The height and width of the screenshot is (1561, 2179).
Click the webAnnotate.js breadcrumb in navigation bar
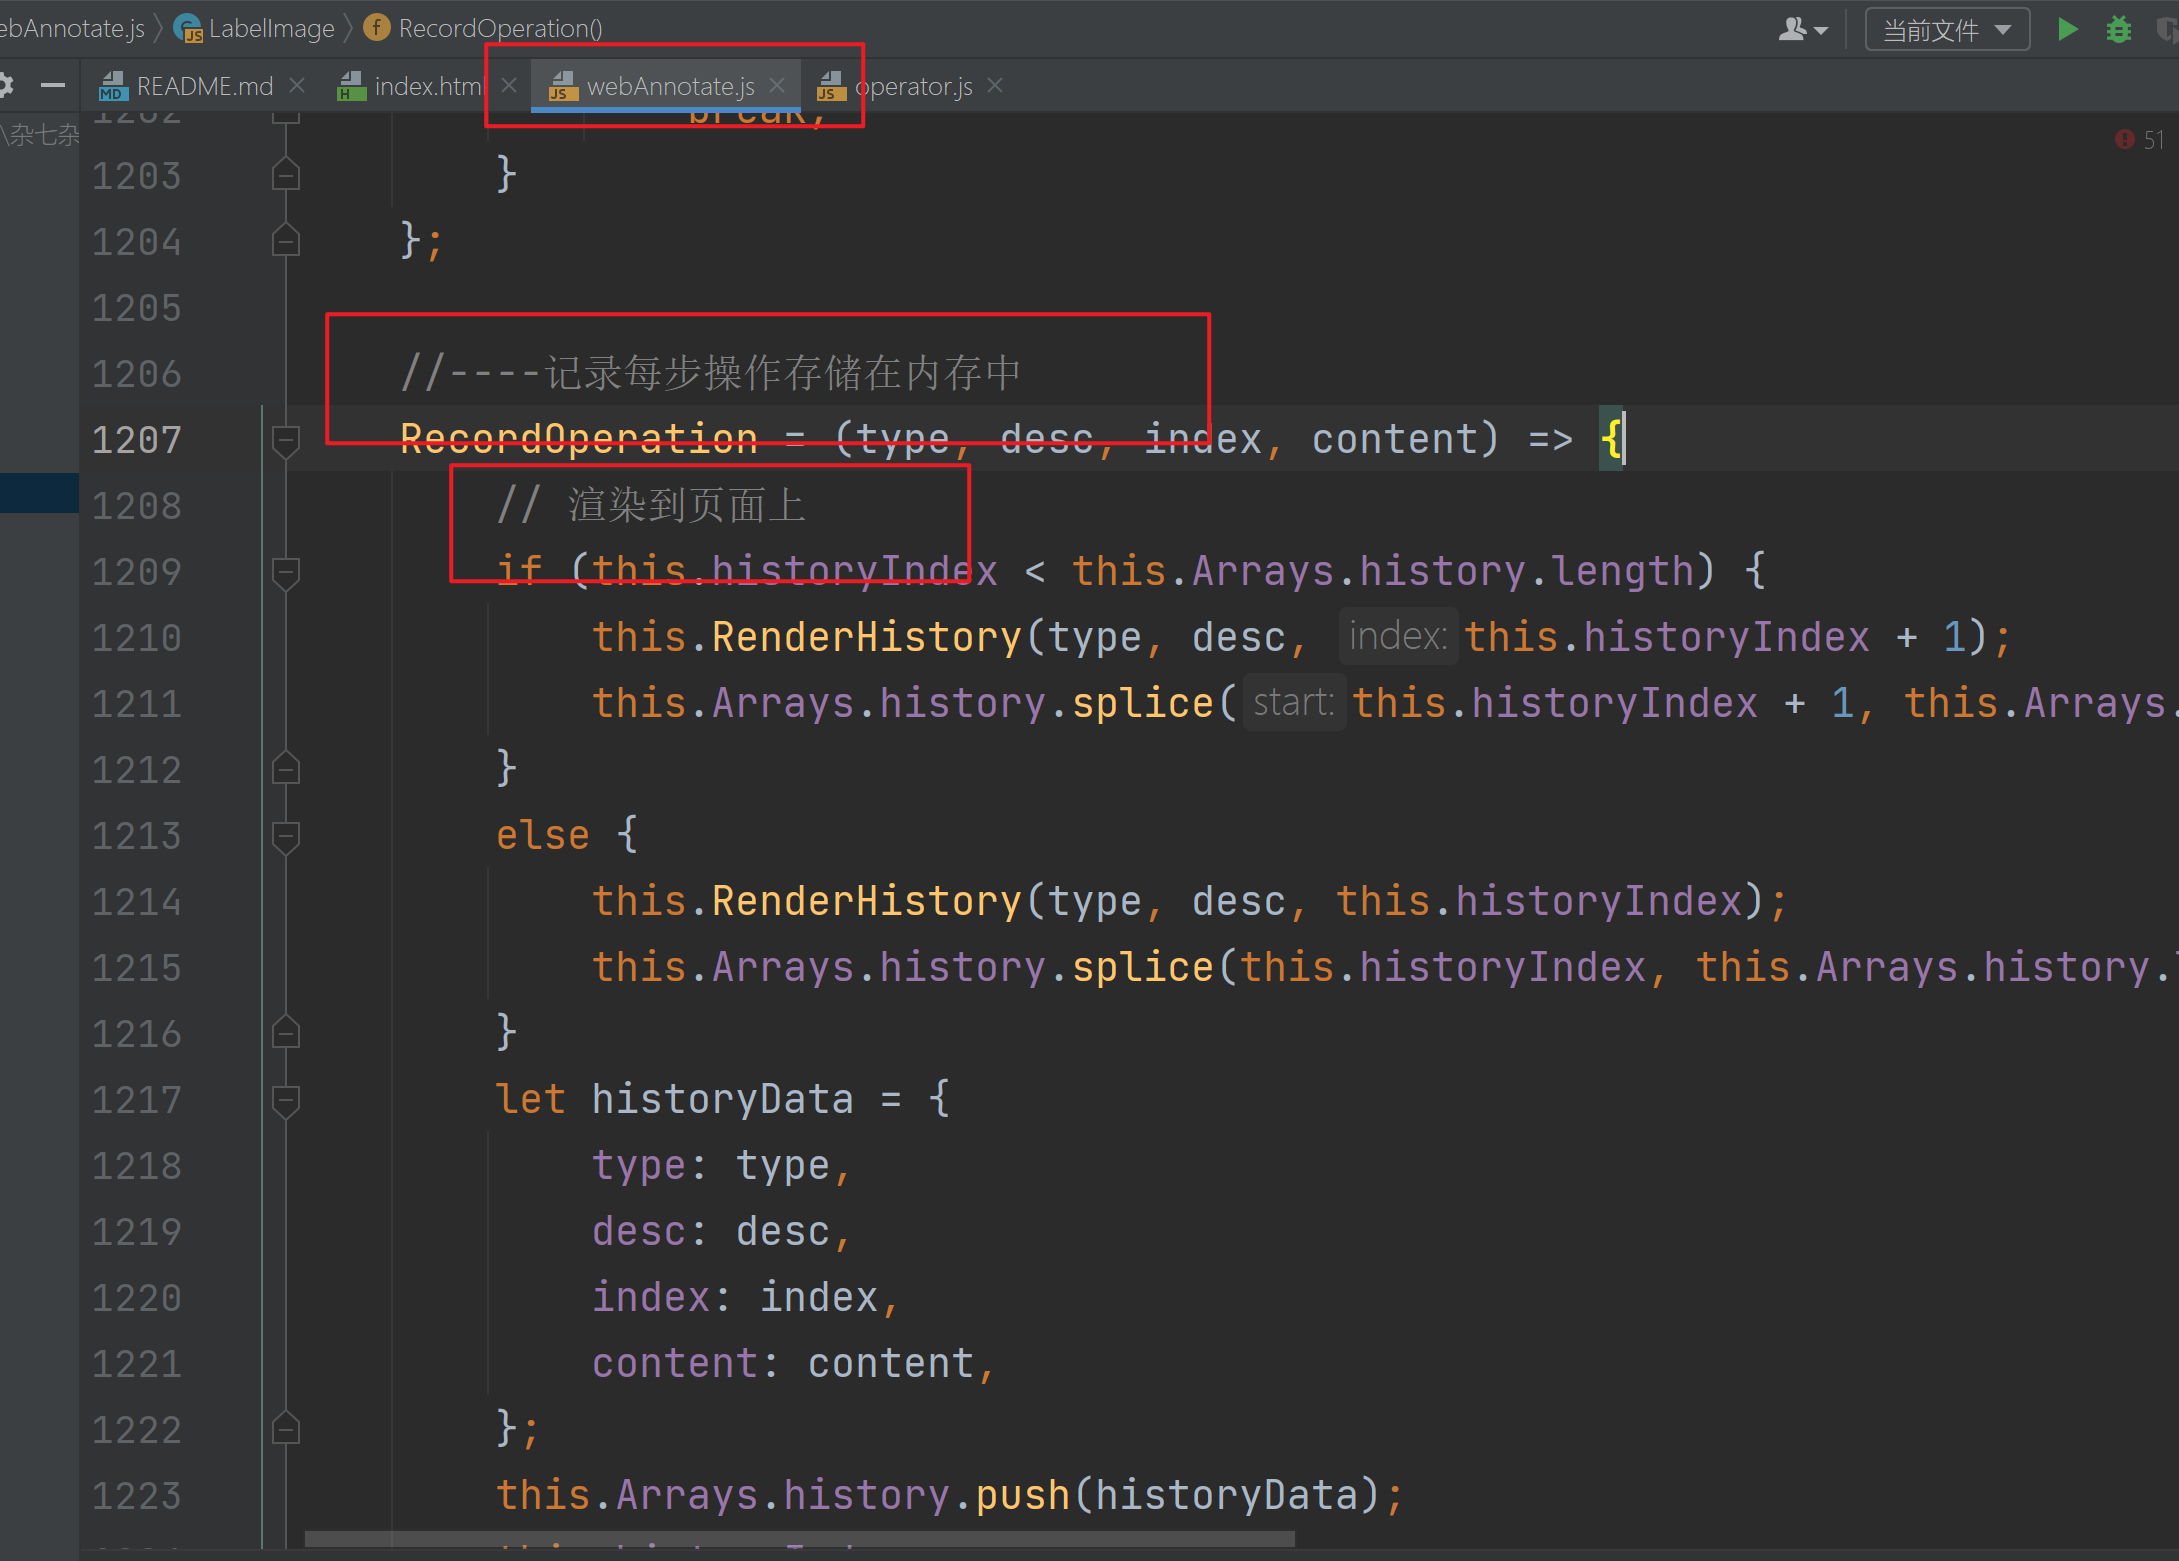click(72, 28)
